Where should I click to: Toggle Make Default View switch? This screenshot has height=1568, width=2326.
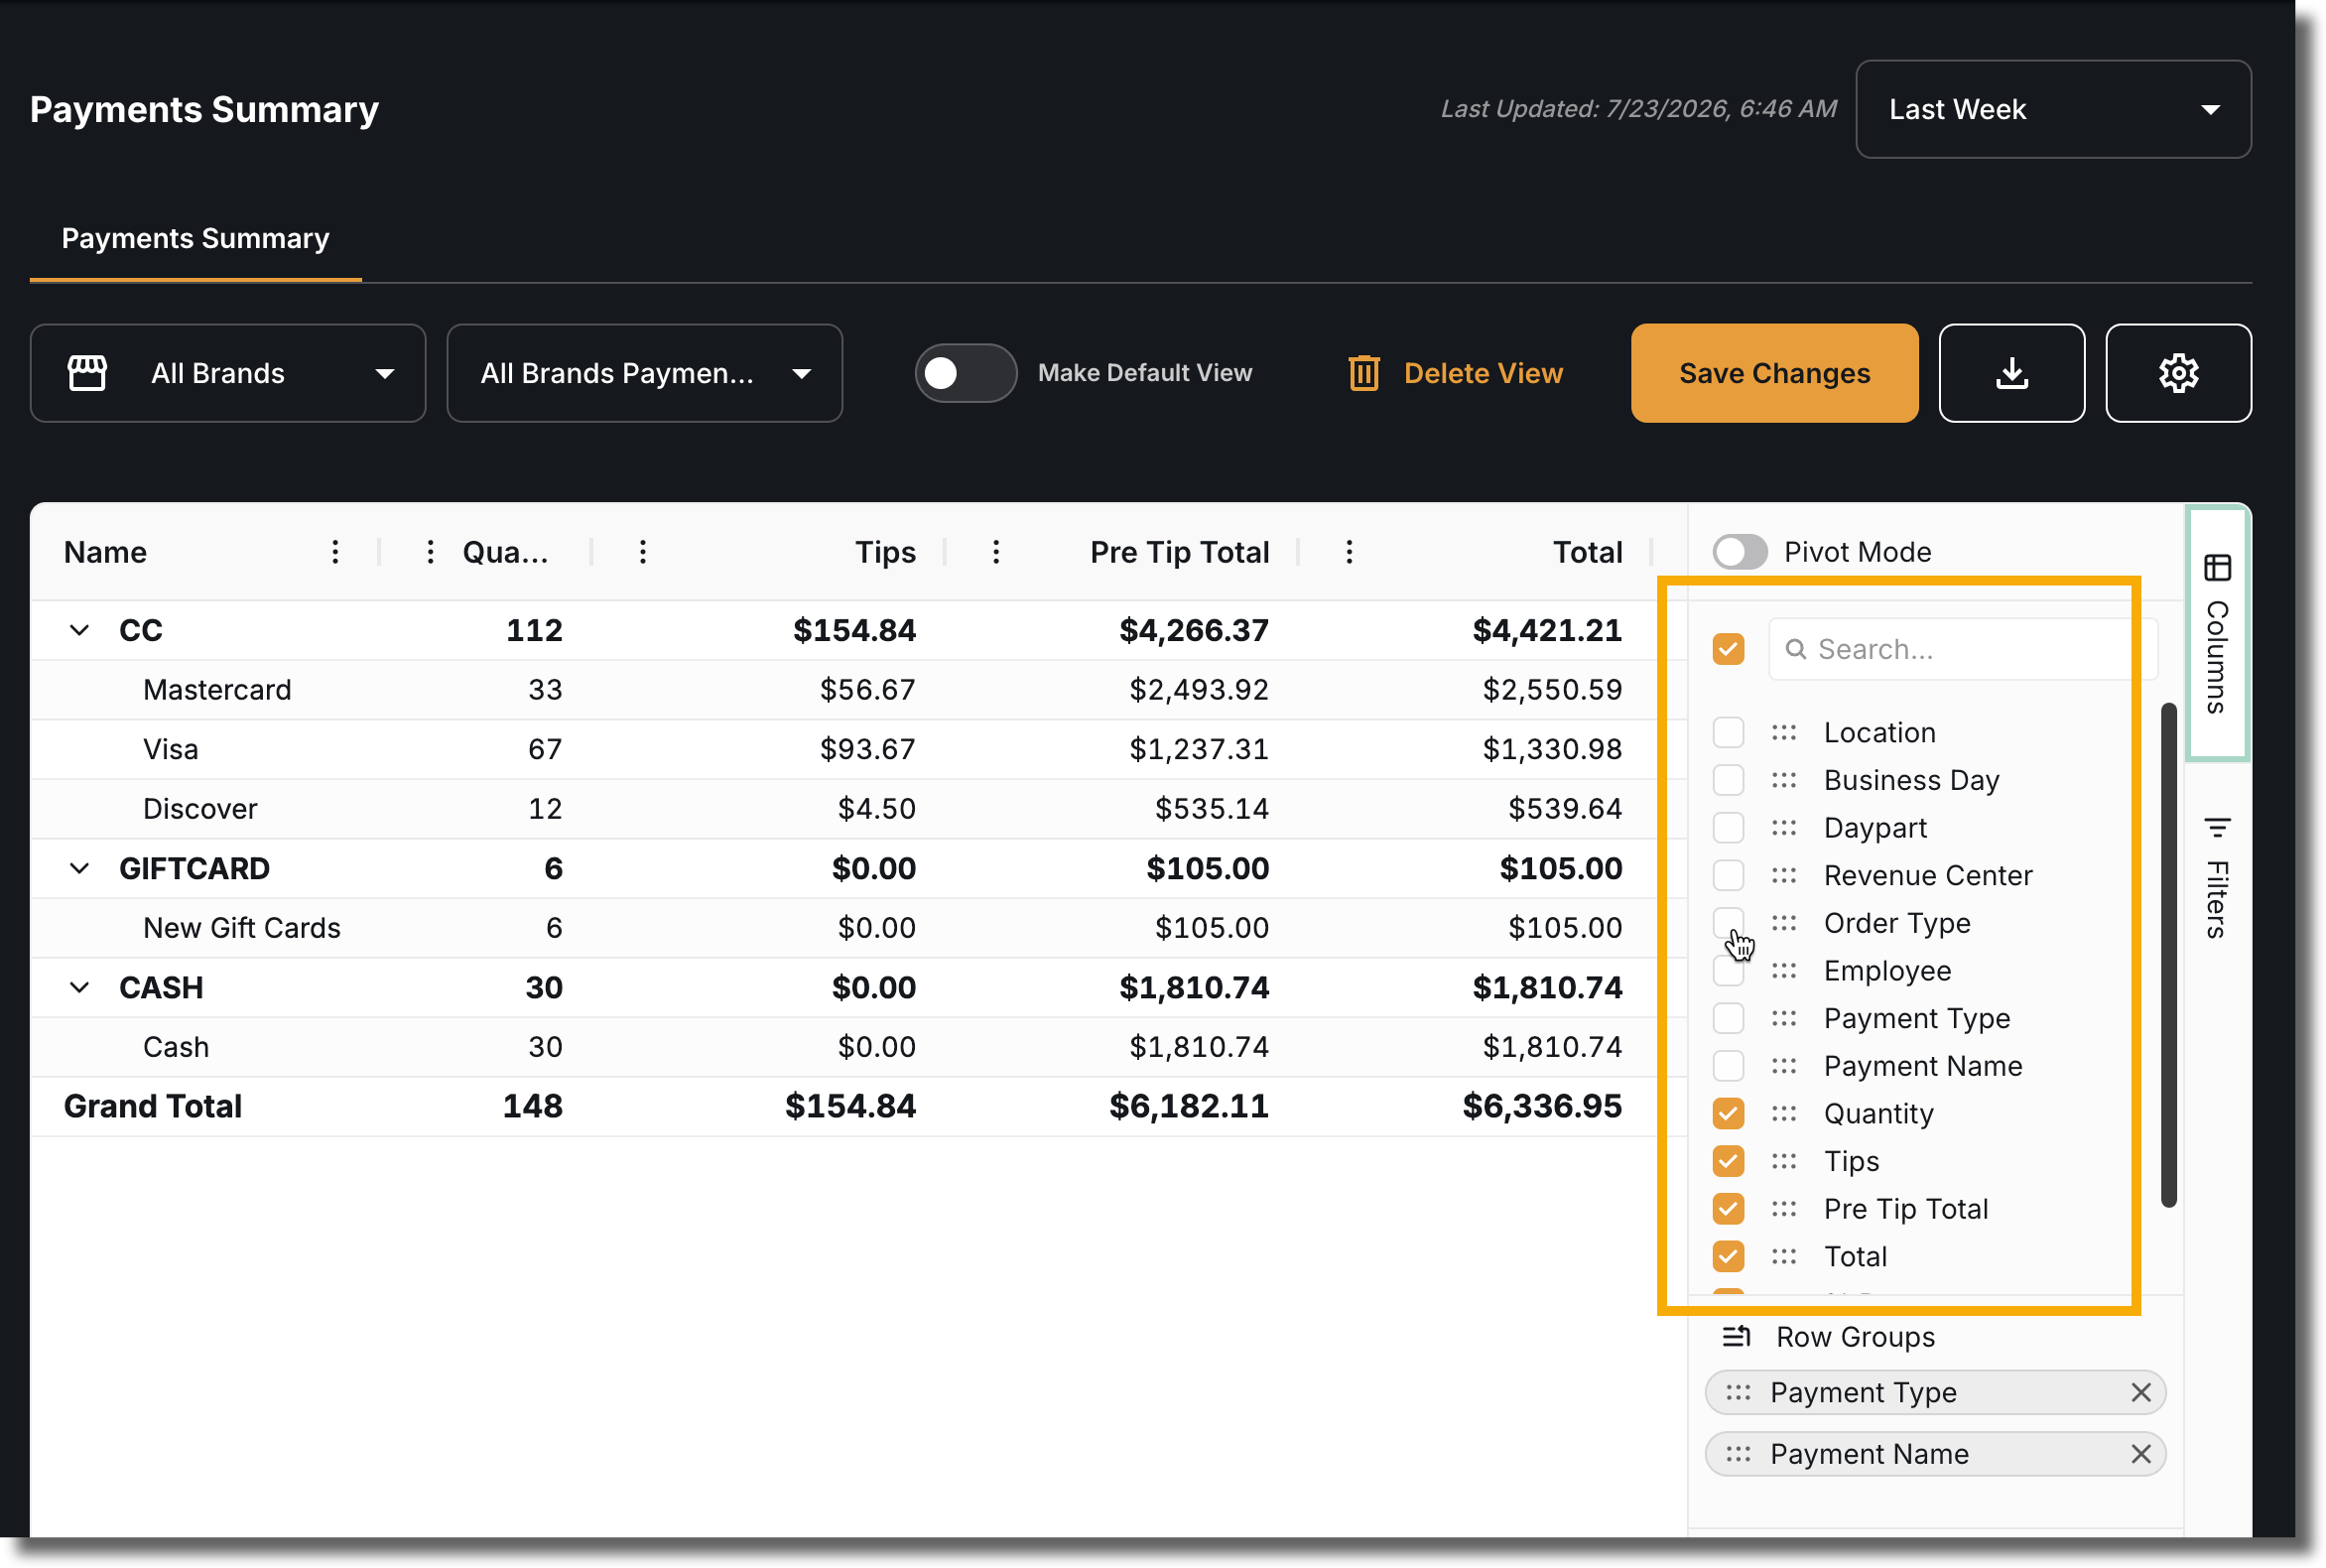coord(965,373)
